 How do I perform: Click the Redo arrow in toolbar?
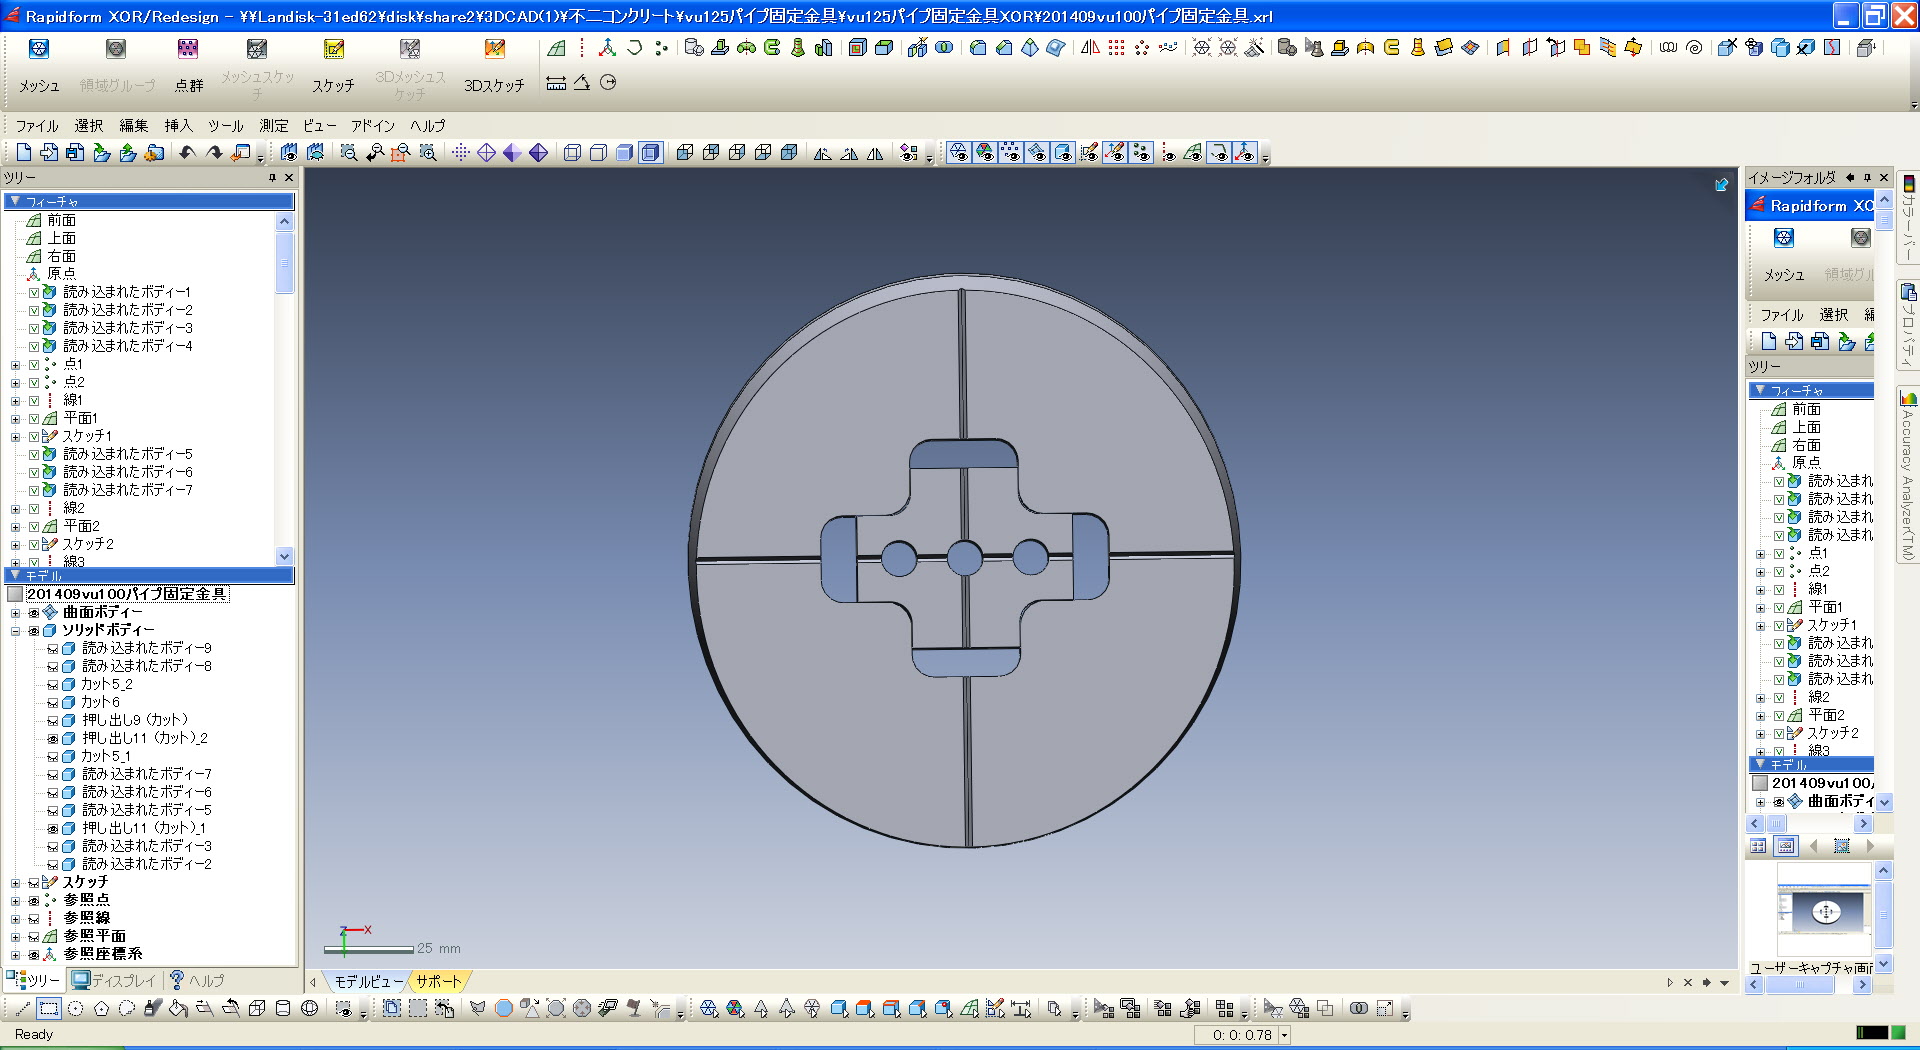[214, 153]
